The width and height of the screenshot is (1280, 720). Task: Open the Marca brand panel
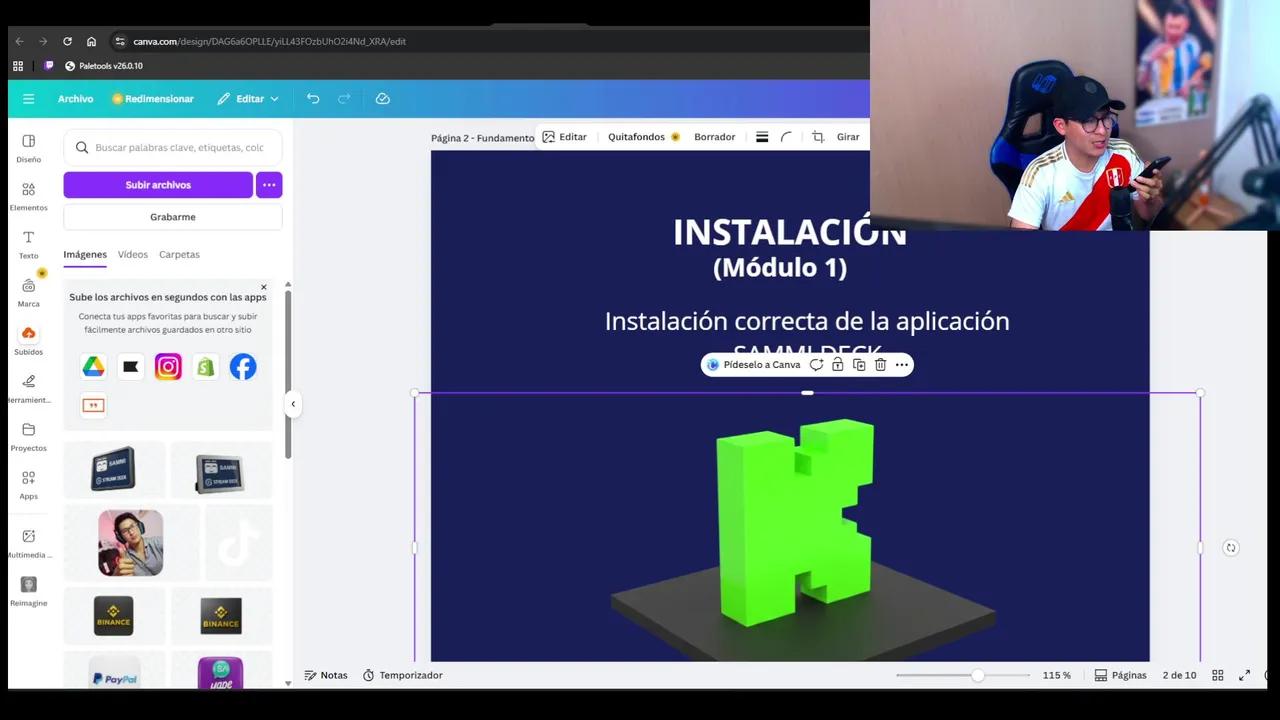coord(28,292)
